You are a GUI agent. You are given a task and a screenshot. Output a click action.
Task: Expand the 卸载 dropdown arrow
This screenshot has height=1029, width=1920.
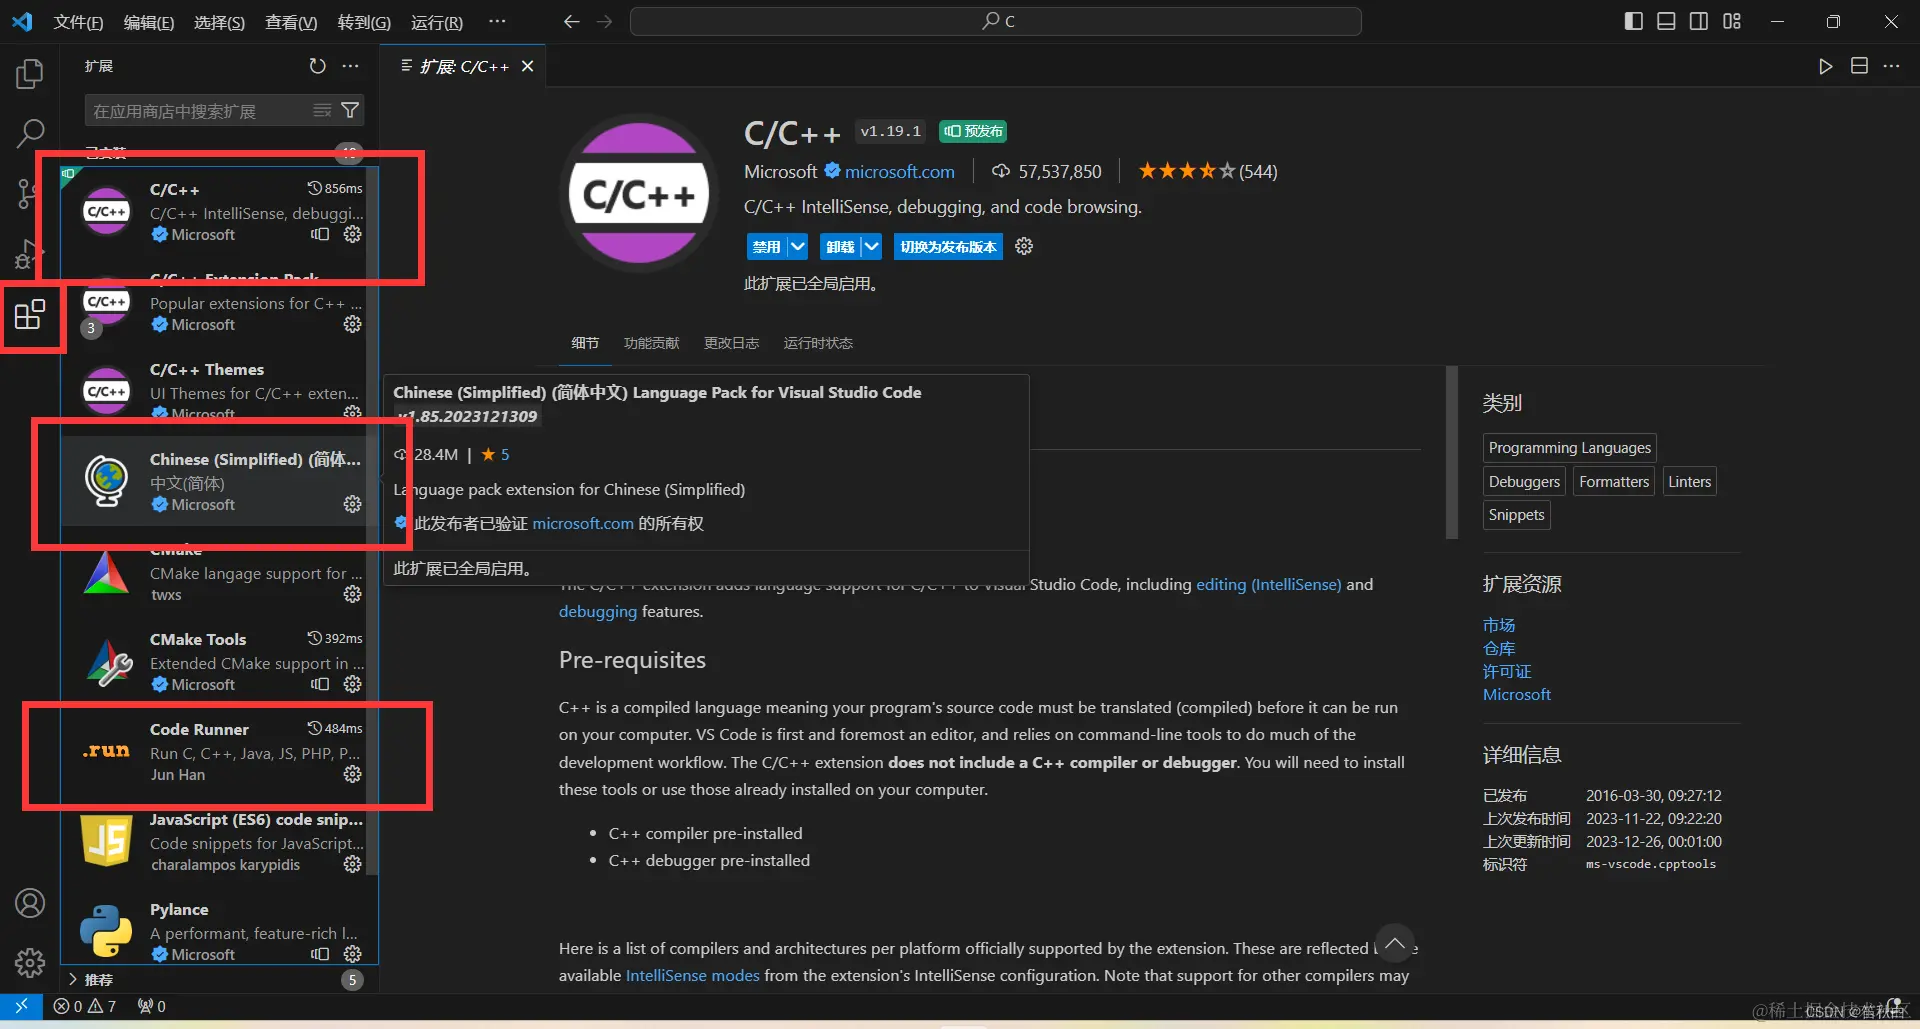click(x=871, y=247)
